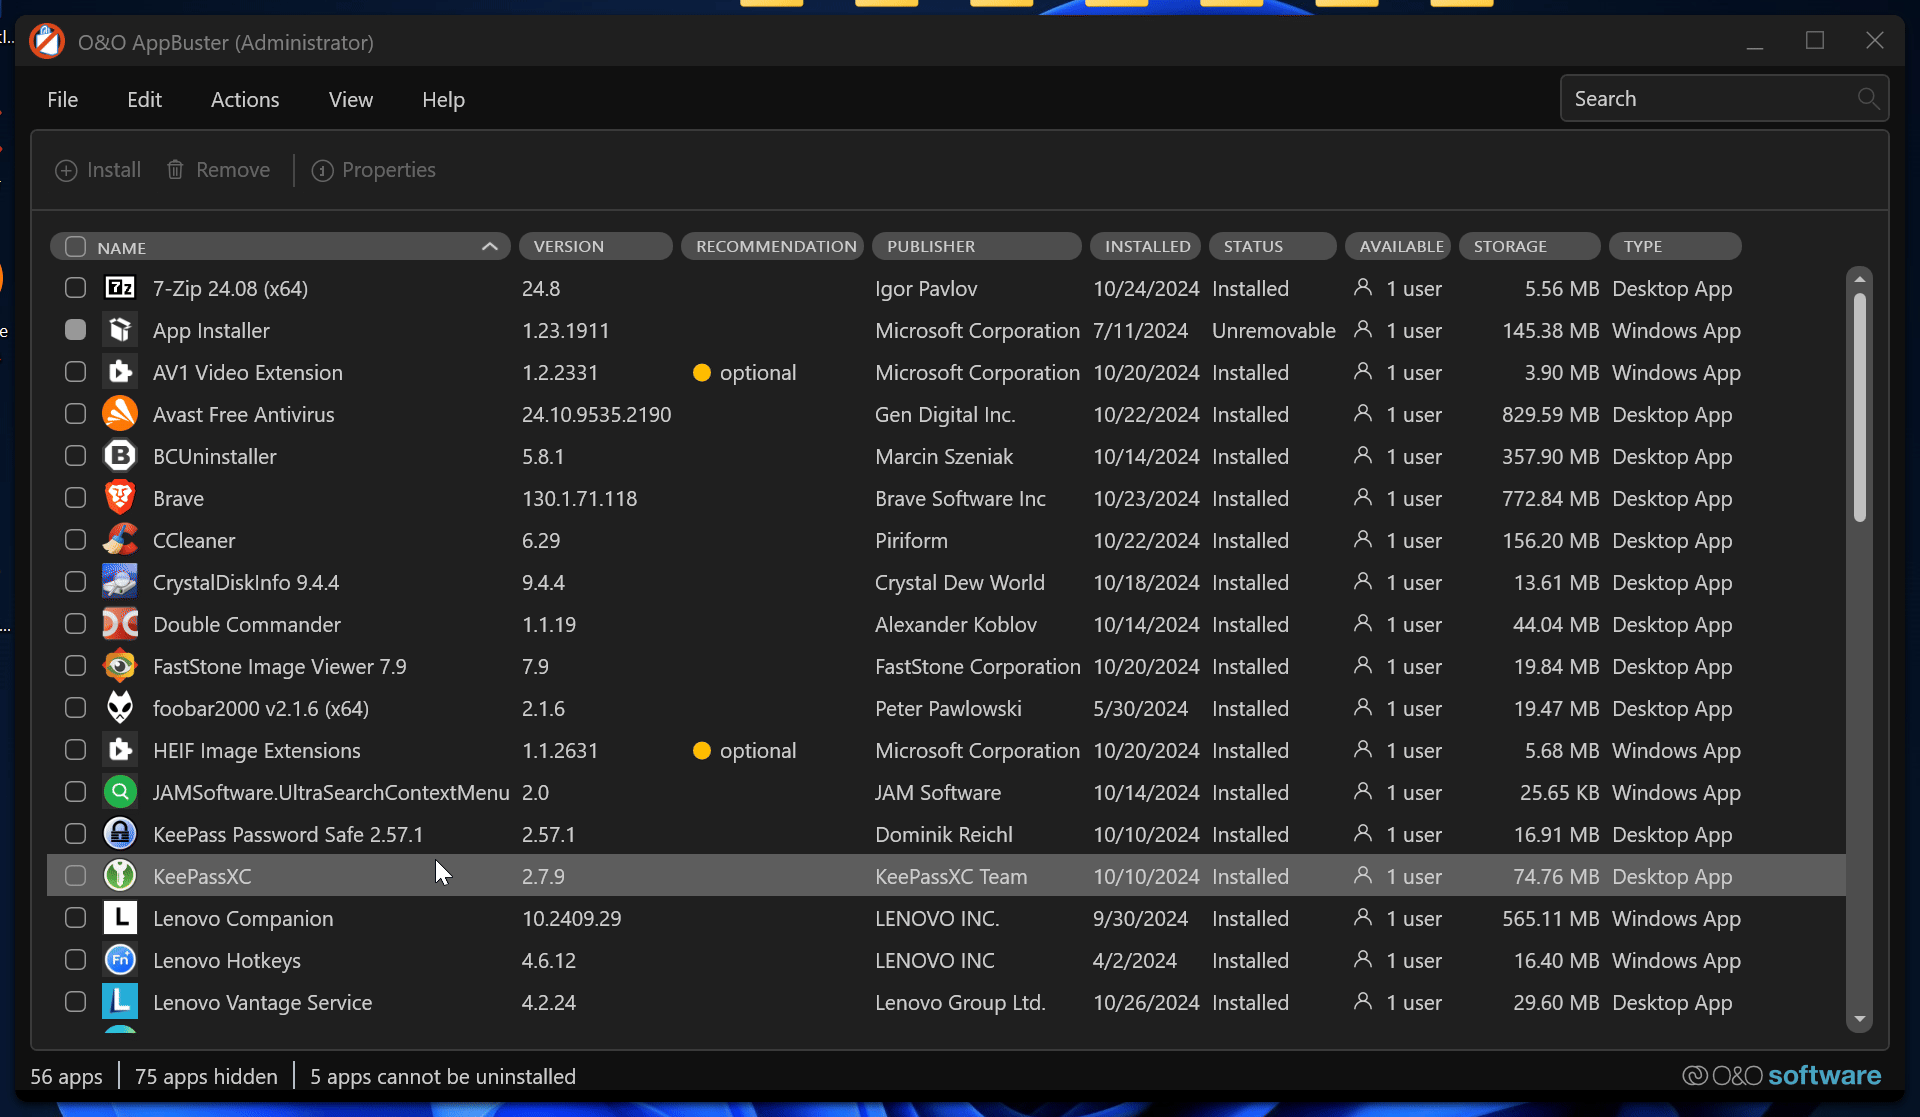Sort by the Recommendation column header
Viewport: 1920px width, 1117px height.
[773, 246]
